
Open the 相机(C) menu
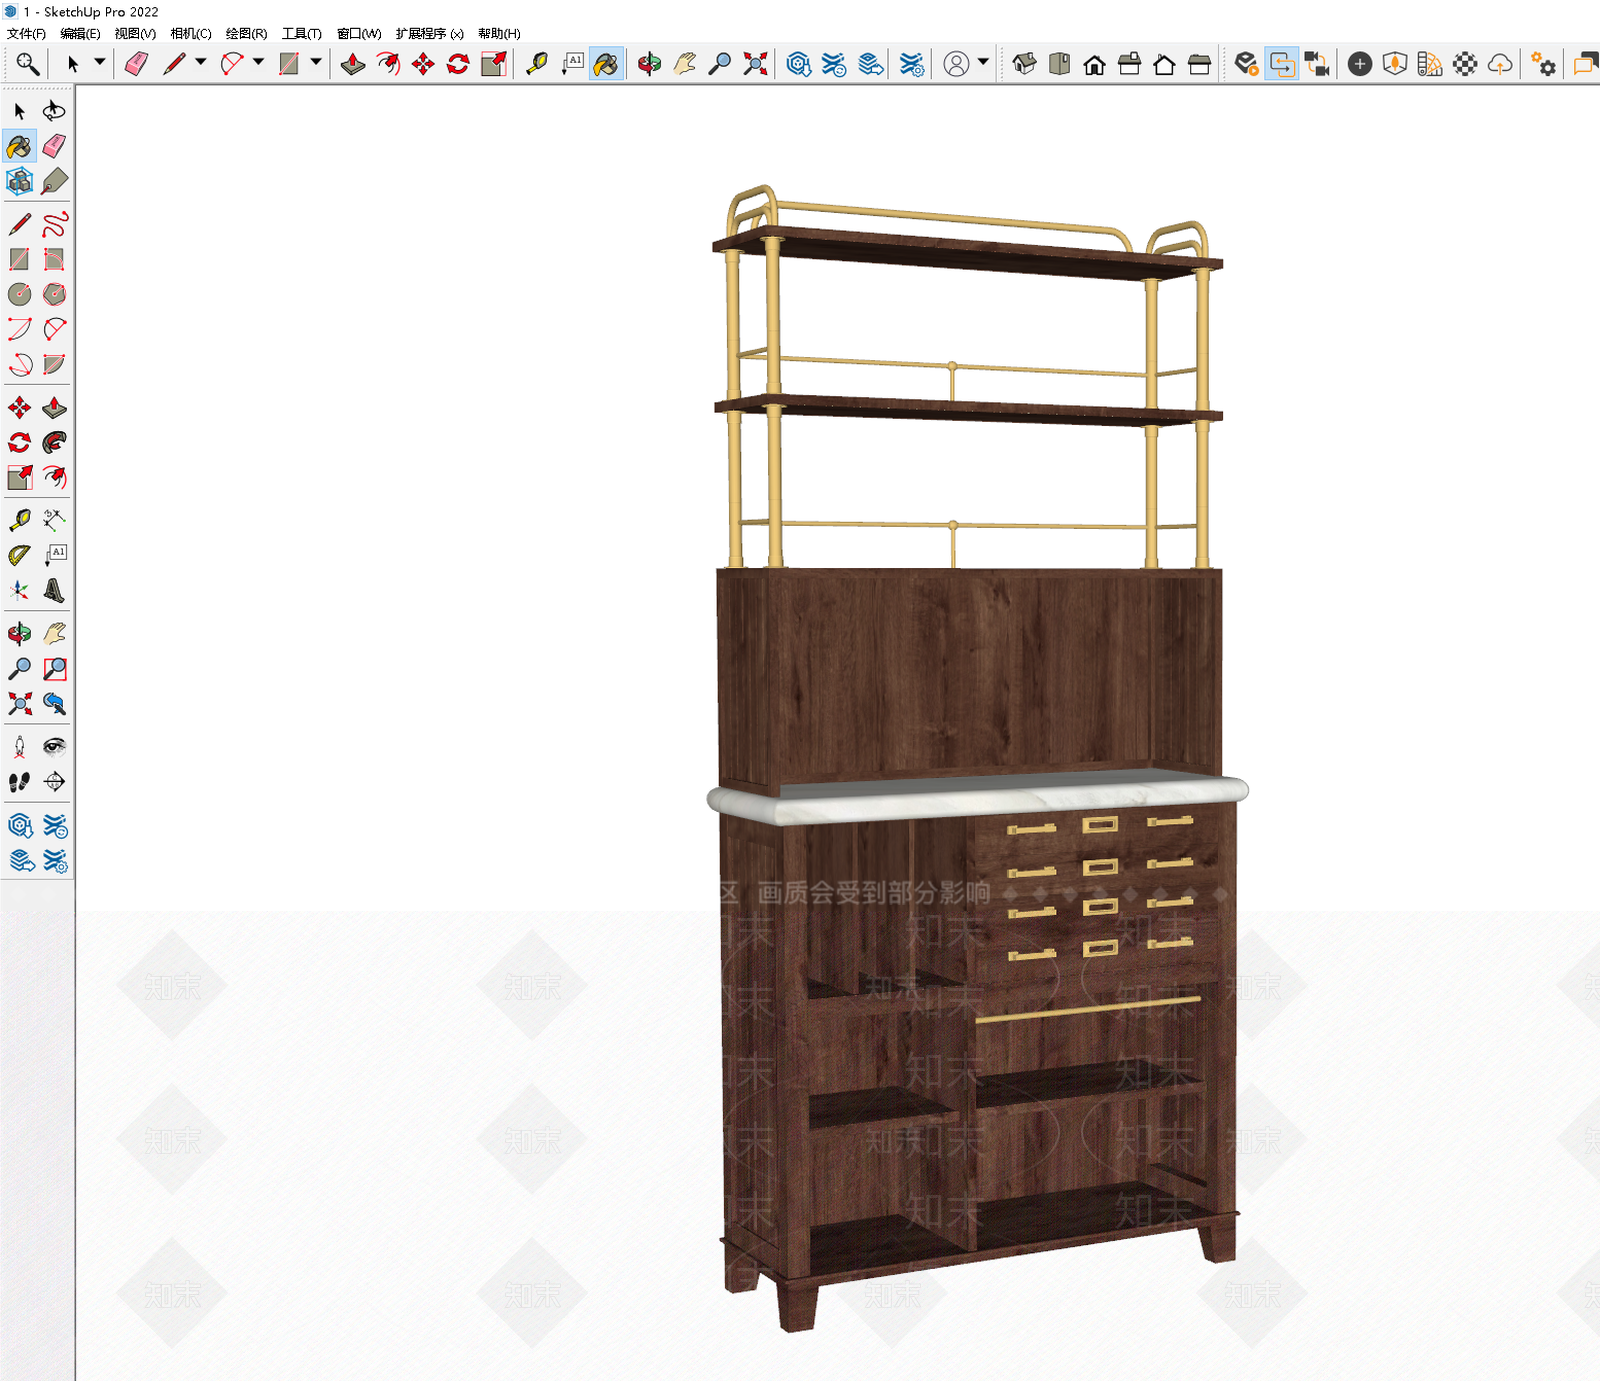coord(191,33)
